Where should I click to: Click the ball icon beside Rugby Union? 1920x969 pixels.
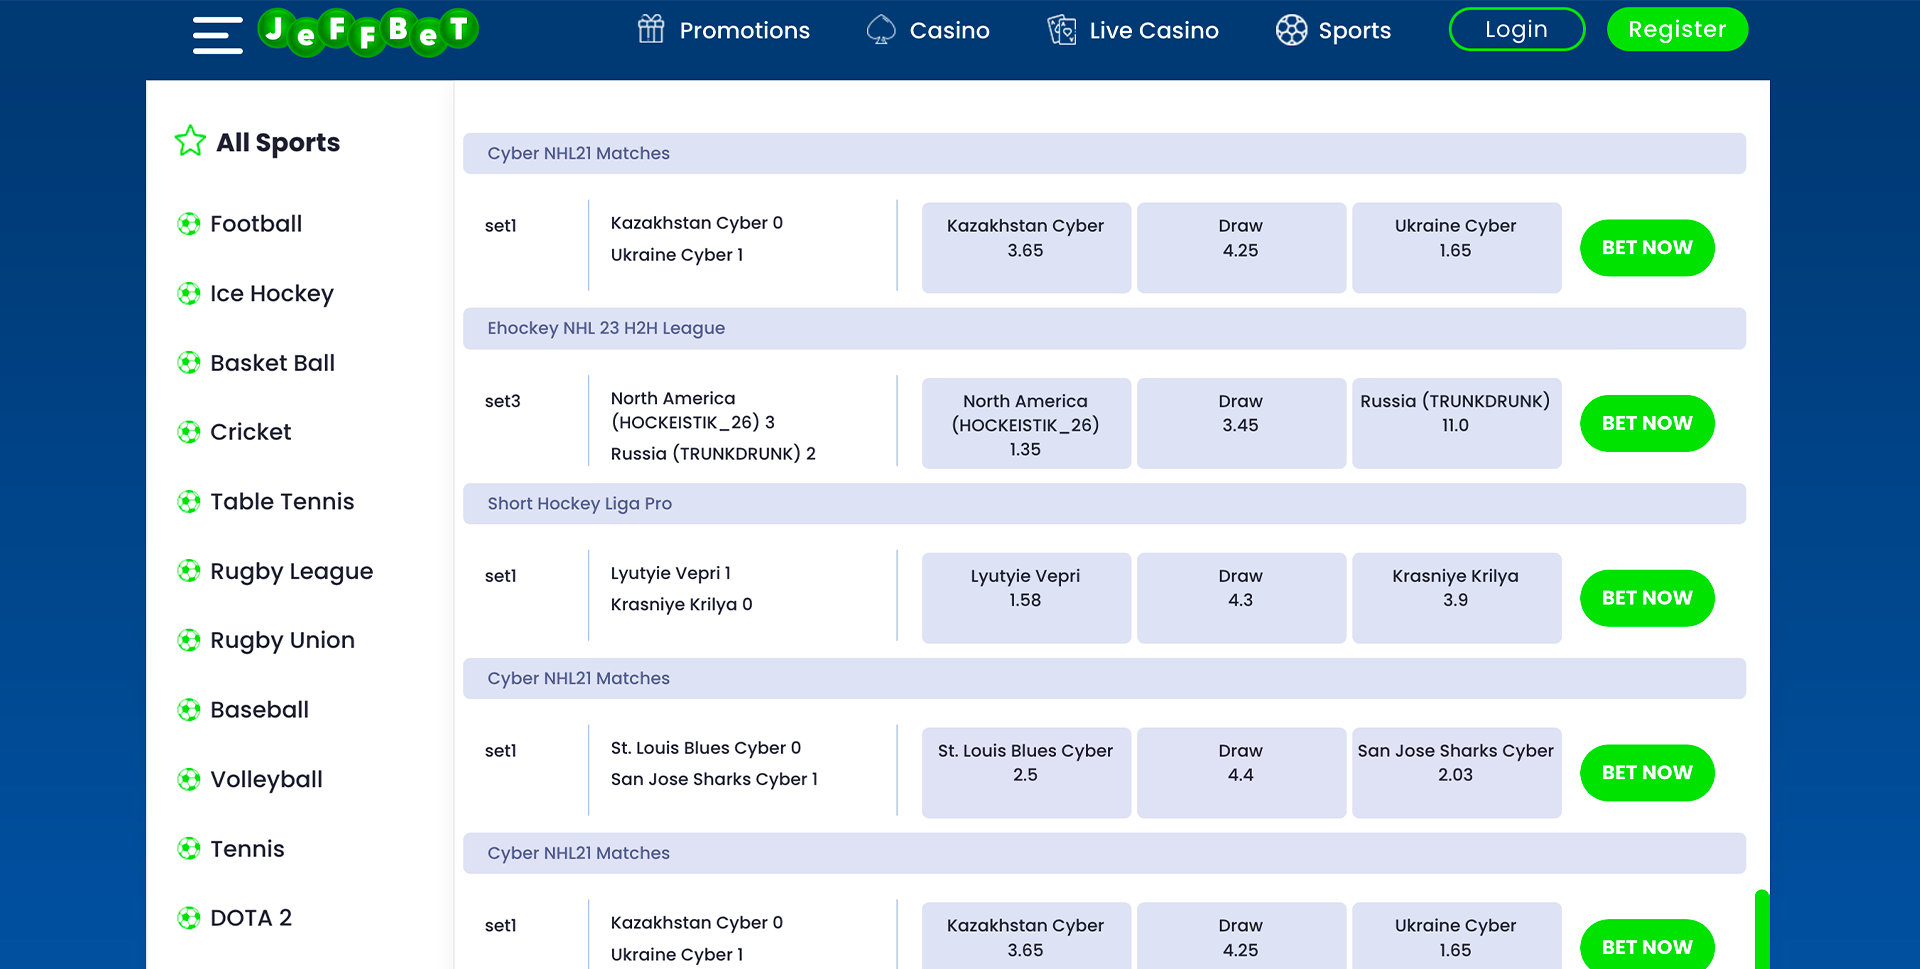(189, 640)
